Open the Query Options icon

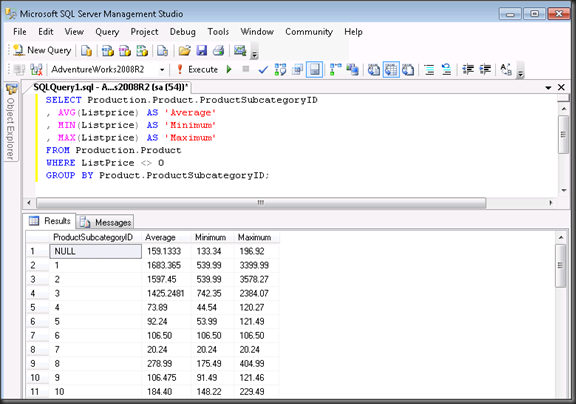(x=297, y=69)
